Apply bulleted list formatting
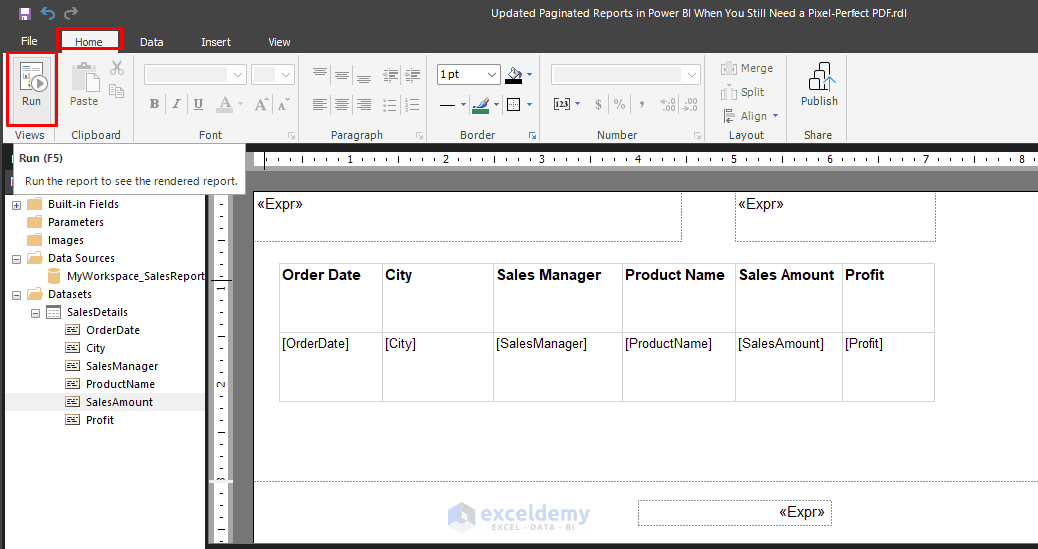This screenshot has width=1038, height=549. 391,104
